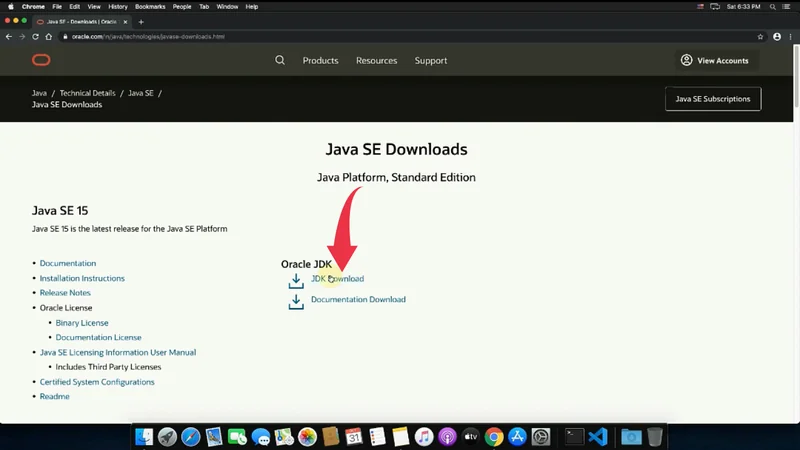
Task: Click the View Accounts button
Action: click(x=714, y=60)
